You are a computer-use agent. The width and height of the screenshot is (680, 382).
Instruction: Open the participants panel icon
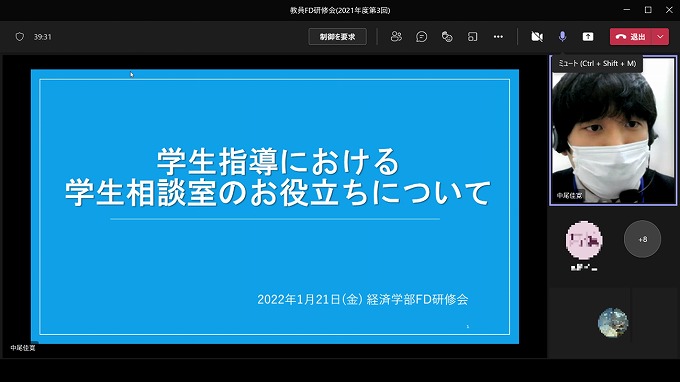click(396, 37)
